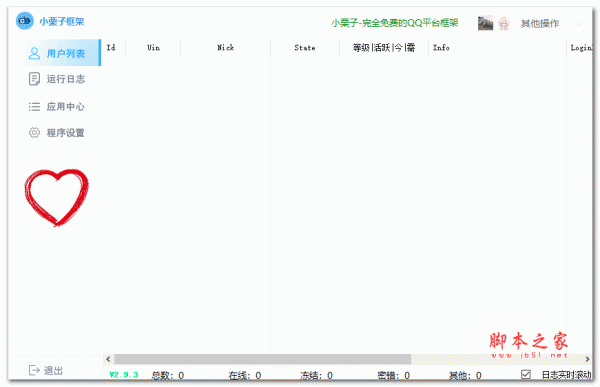The height and width of the screenshot is (387, 600).
Task: Click the 其他: 0 status entry
Action: pyautogui.click(x=465, y=375)
